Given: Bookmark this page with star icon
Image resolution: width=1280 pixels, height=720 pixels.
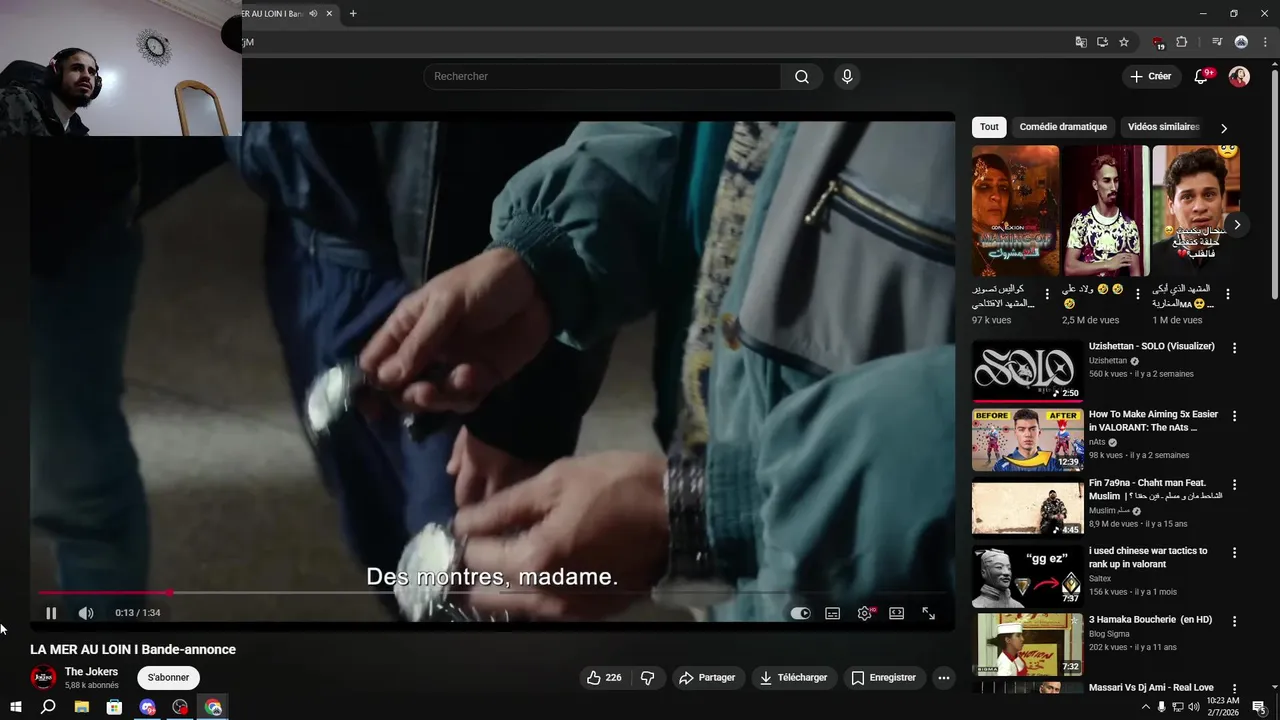Looking at the screenshot, I should click(x=1124, y=42).
